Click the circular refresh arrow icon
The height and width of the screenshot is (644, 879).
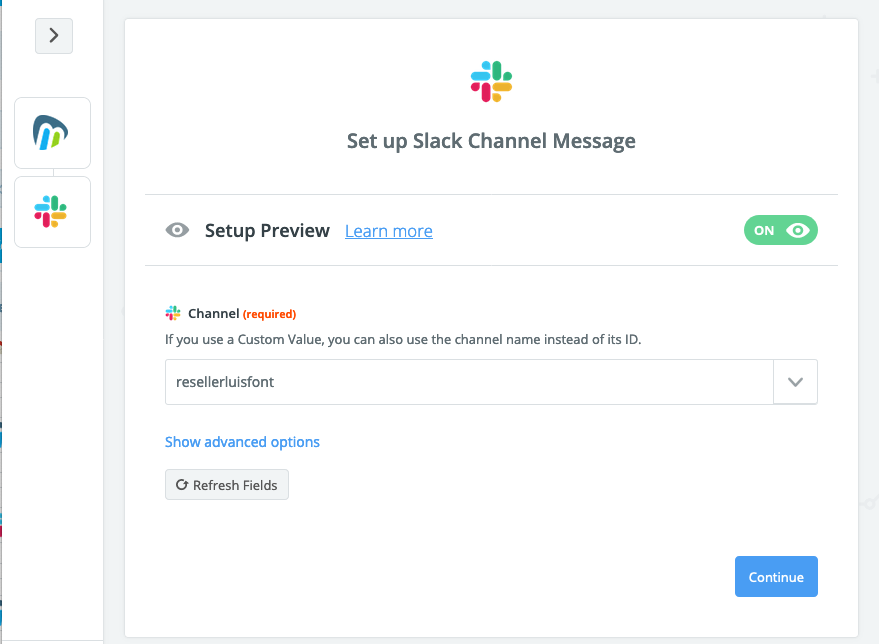(182, 485)
